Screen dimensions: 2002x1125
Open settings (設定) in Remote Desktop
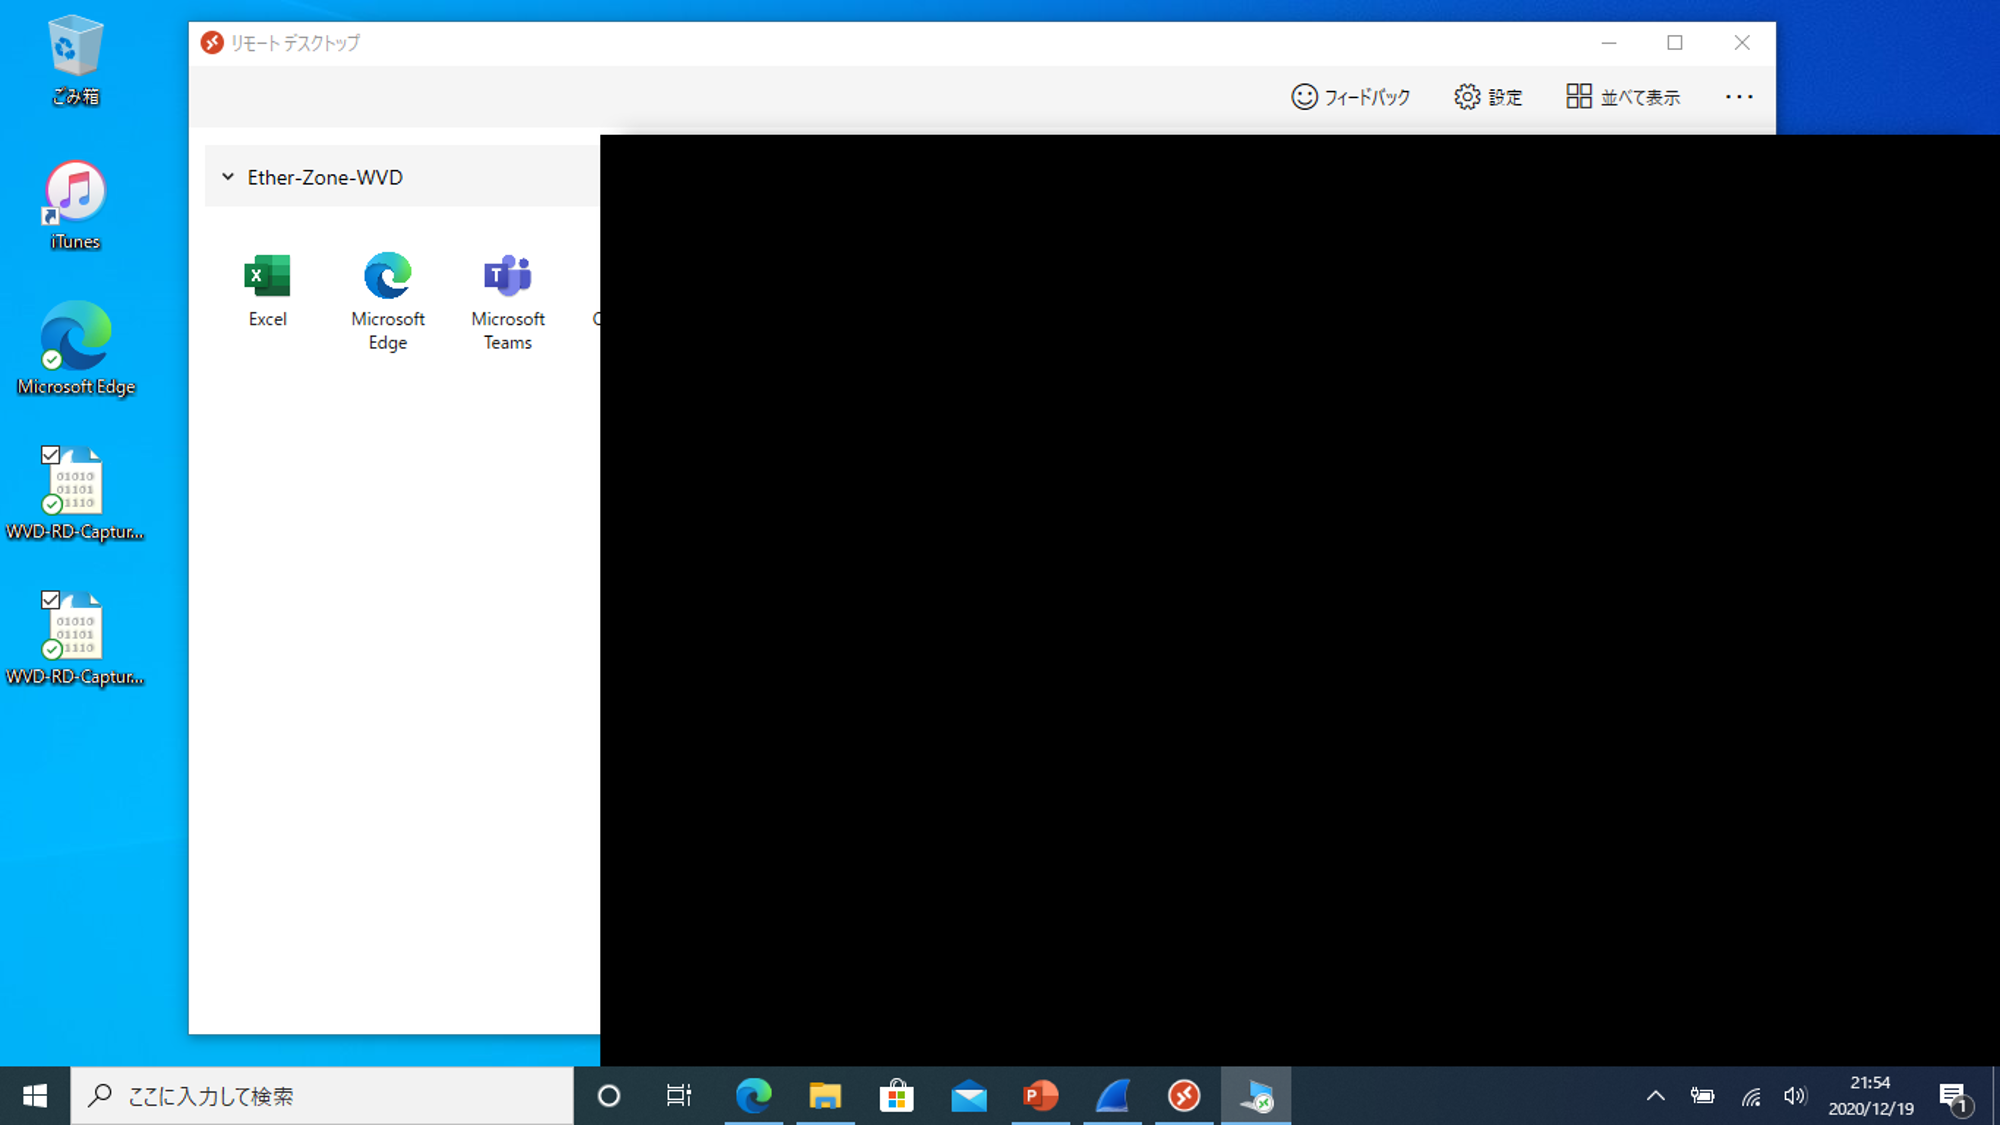click(x=1488, y=97)
